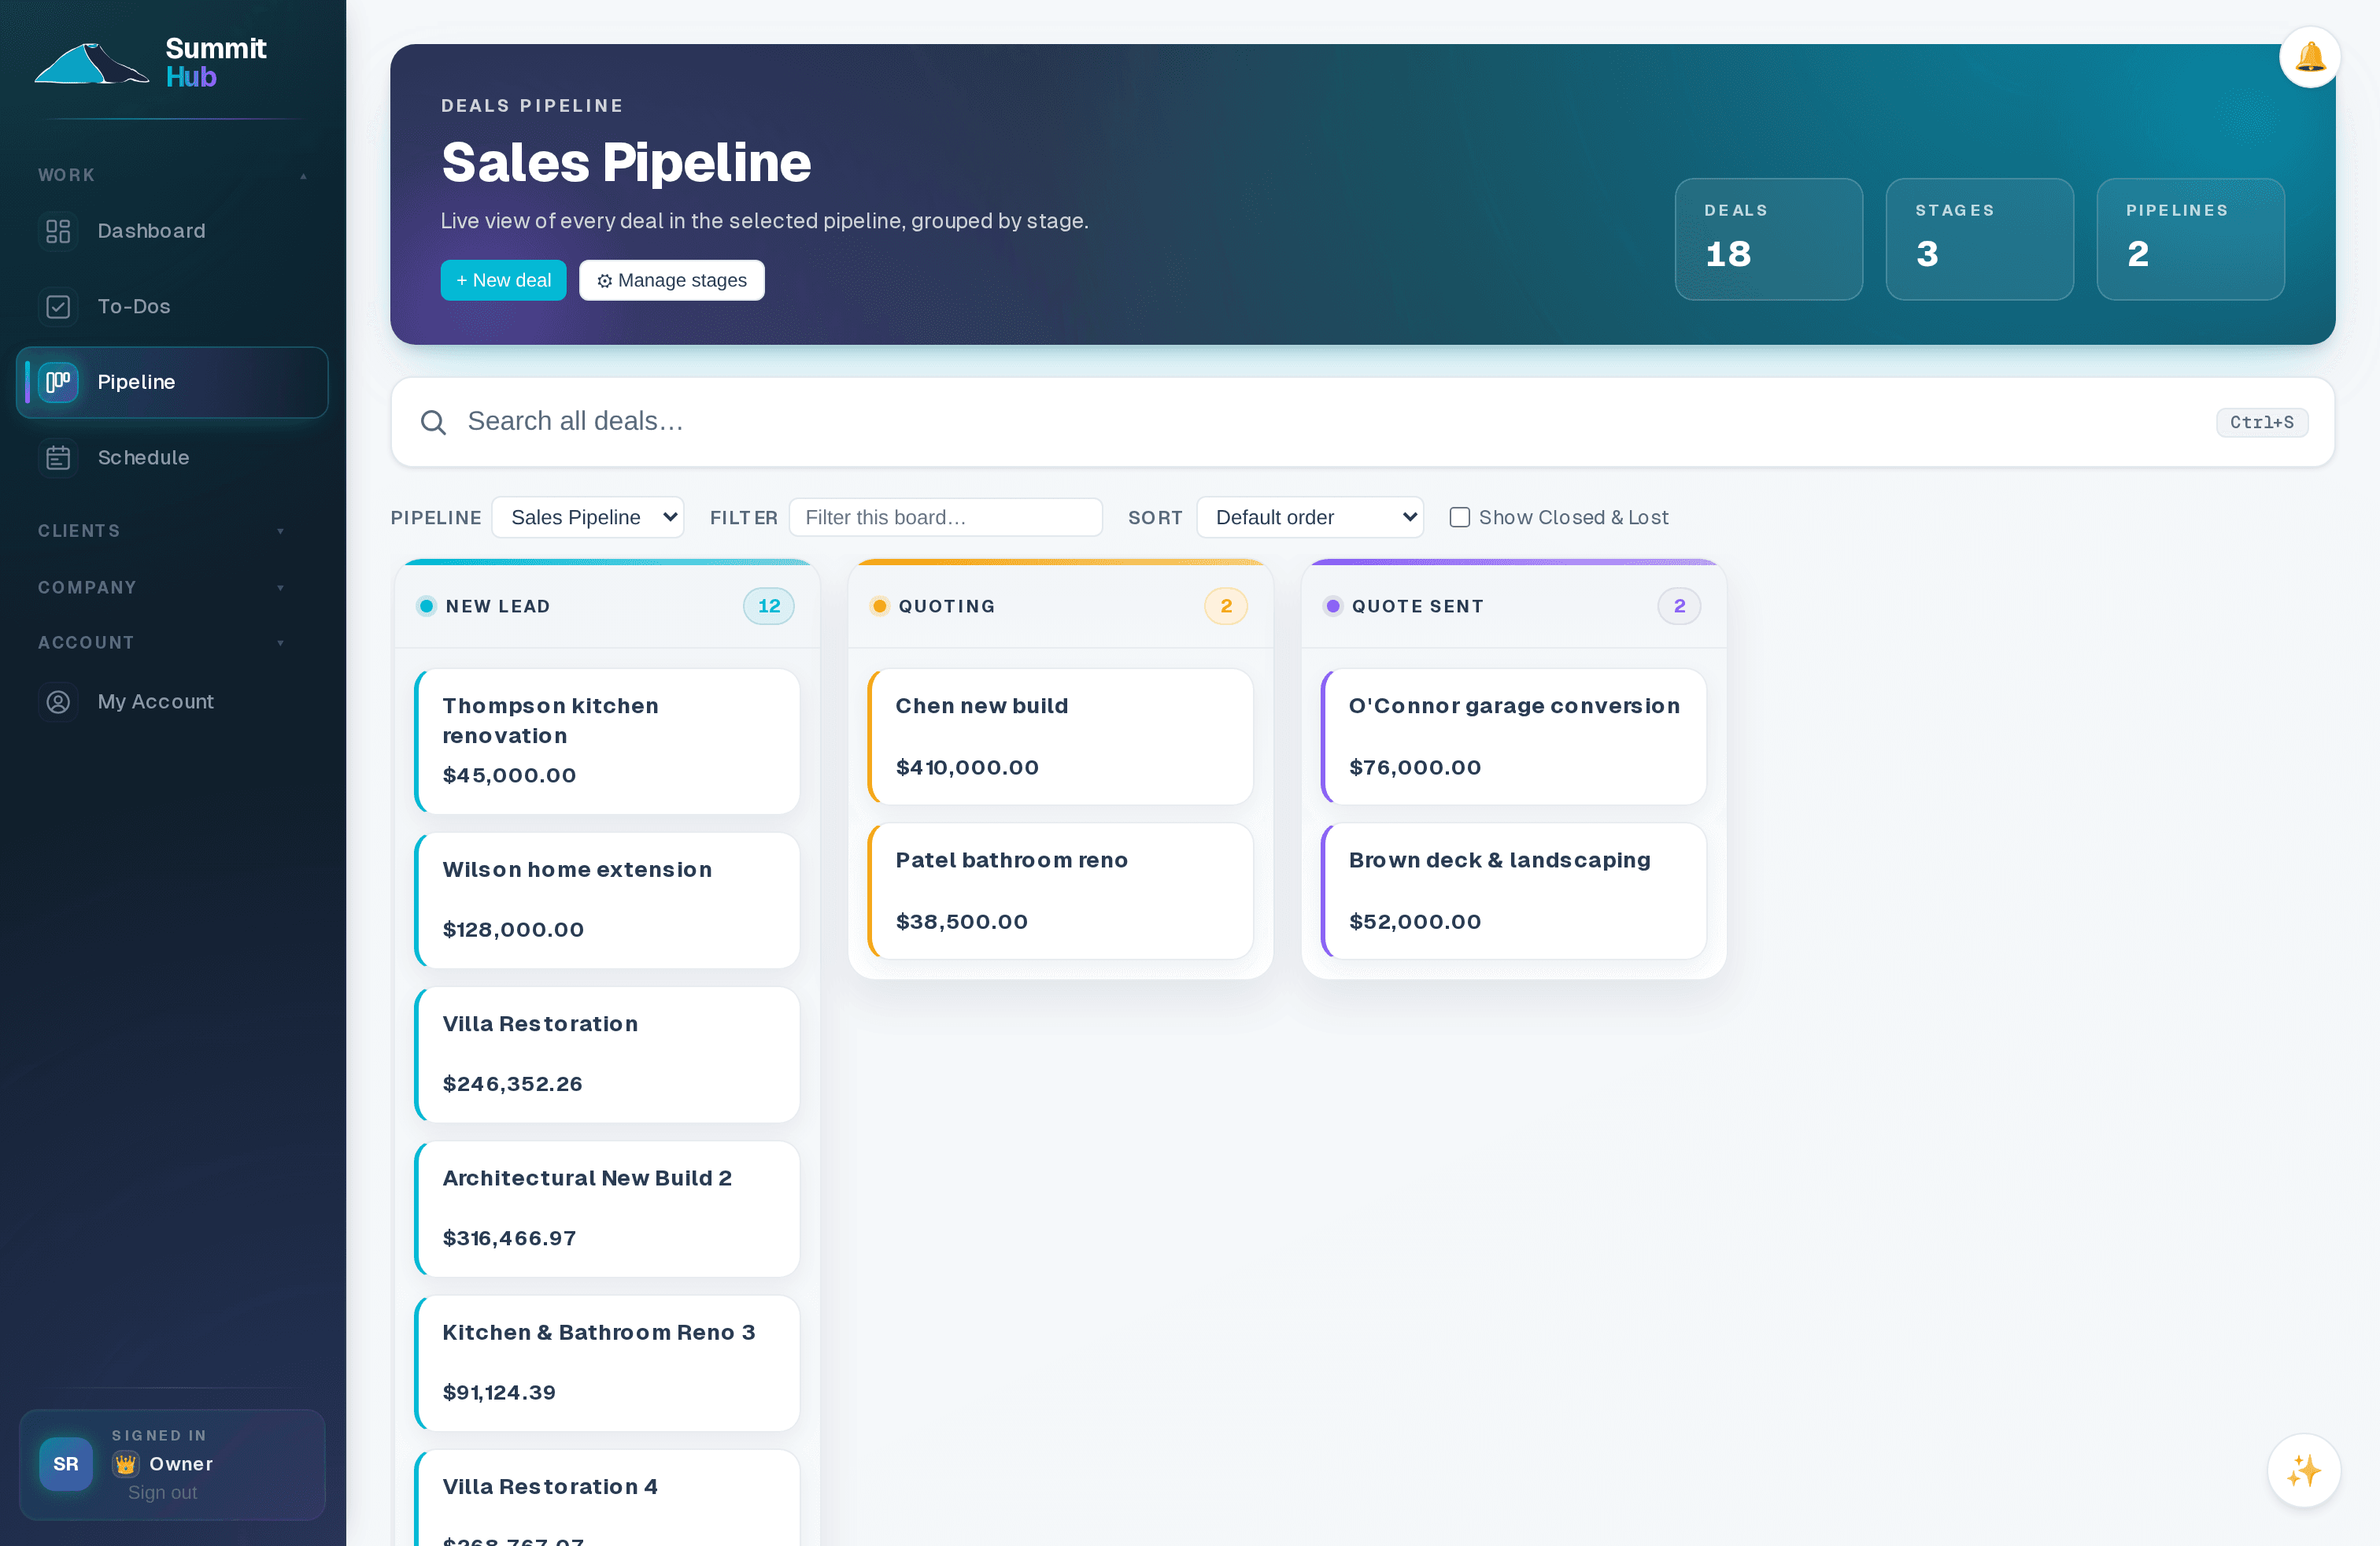Click the My Account person icon
The image size is (2380, 1546).
click(58, 702)
